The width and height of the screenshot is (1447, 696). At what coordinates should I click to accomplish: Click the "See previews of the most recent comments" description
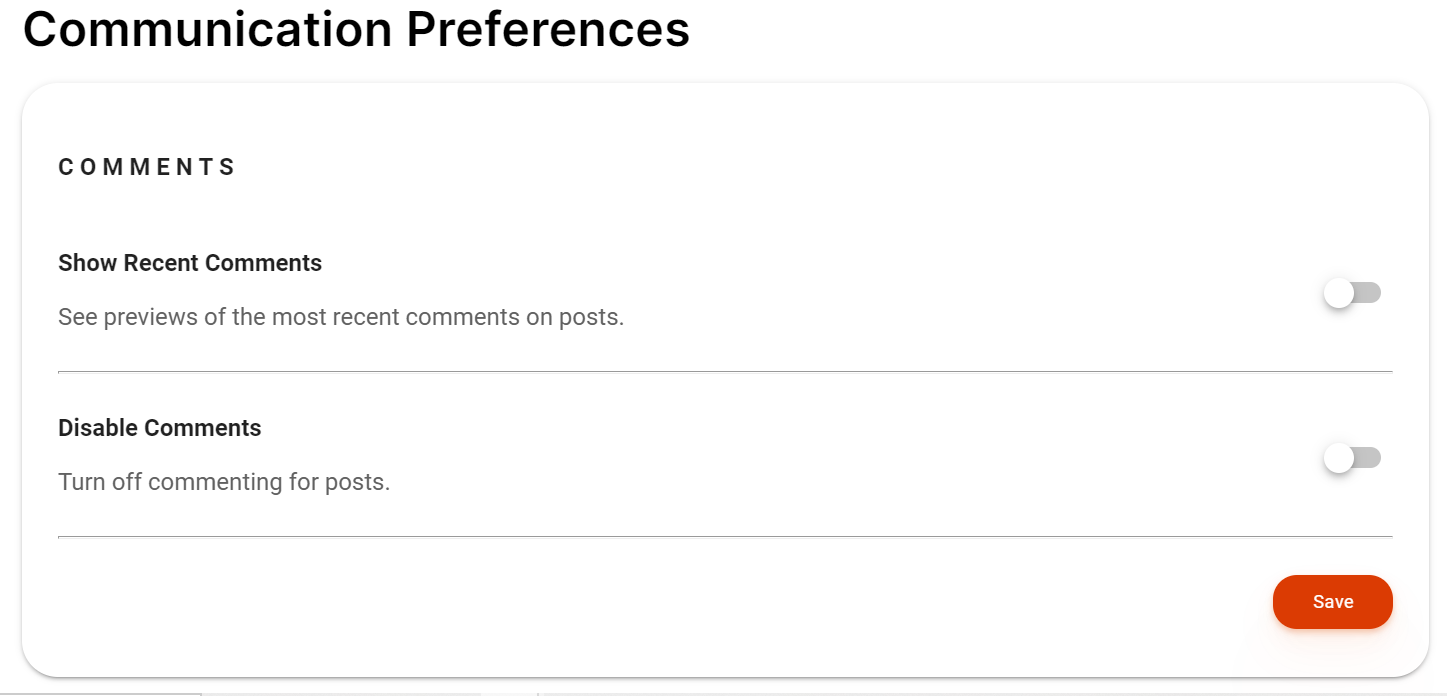pos(341,318)
